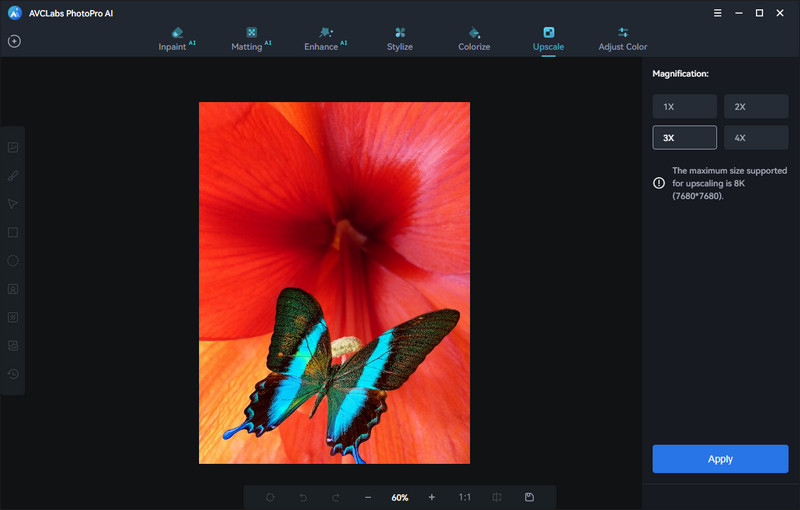Screen dimensions: 800x510
Task: Select the arrow selection tool
Action: [13, 204]
